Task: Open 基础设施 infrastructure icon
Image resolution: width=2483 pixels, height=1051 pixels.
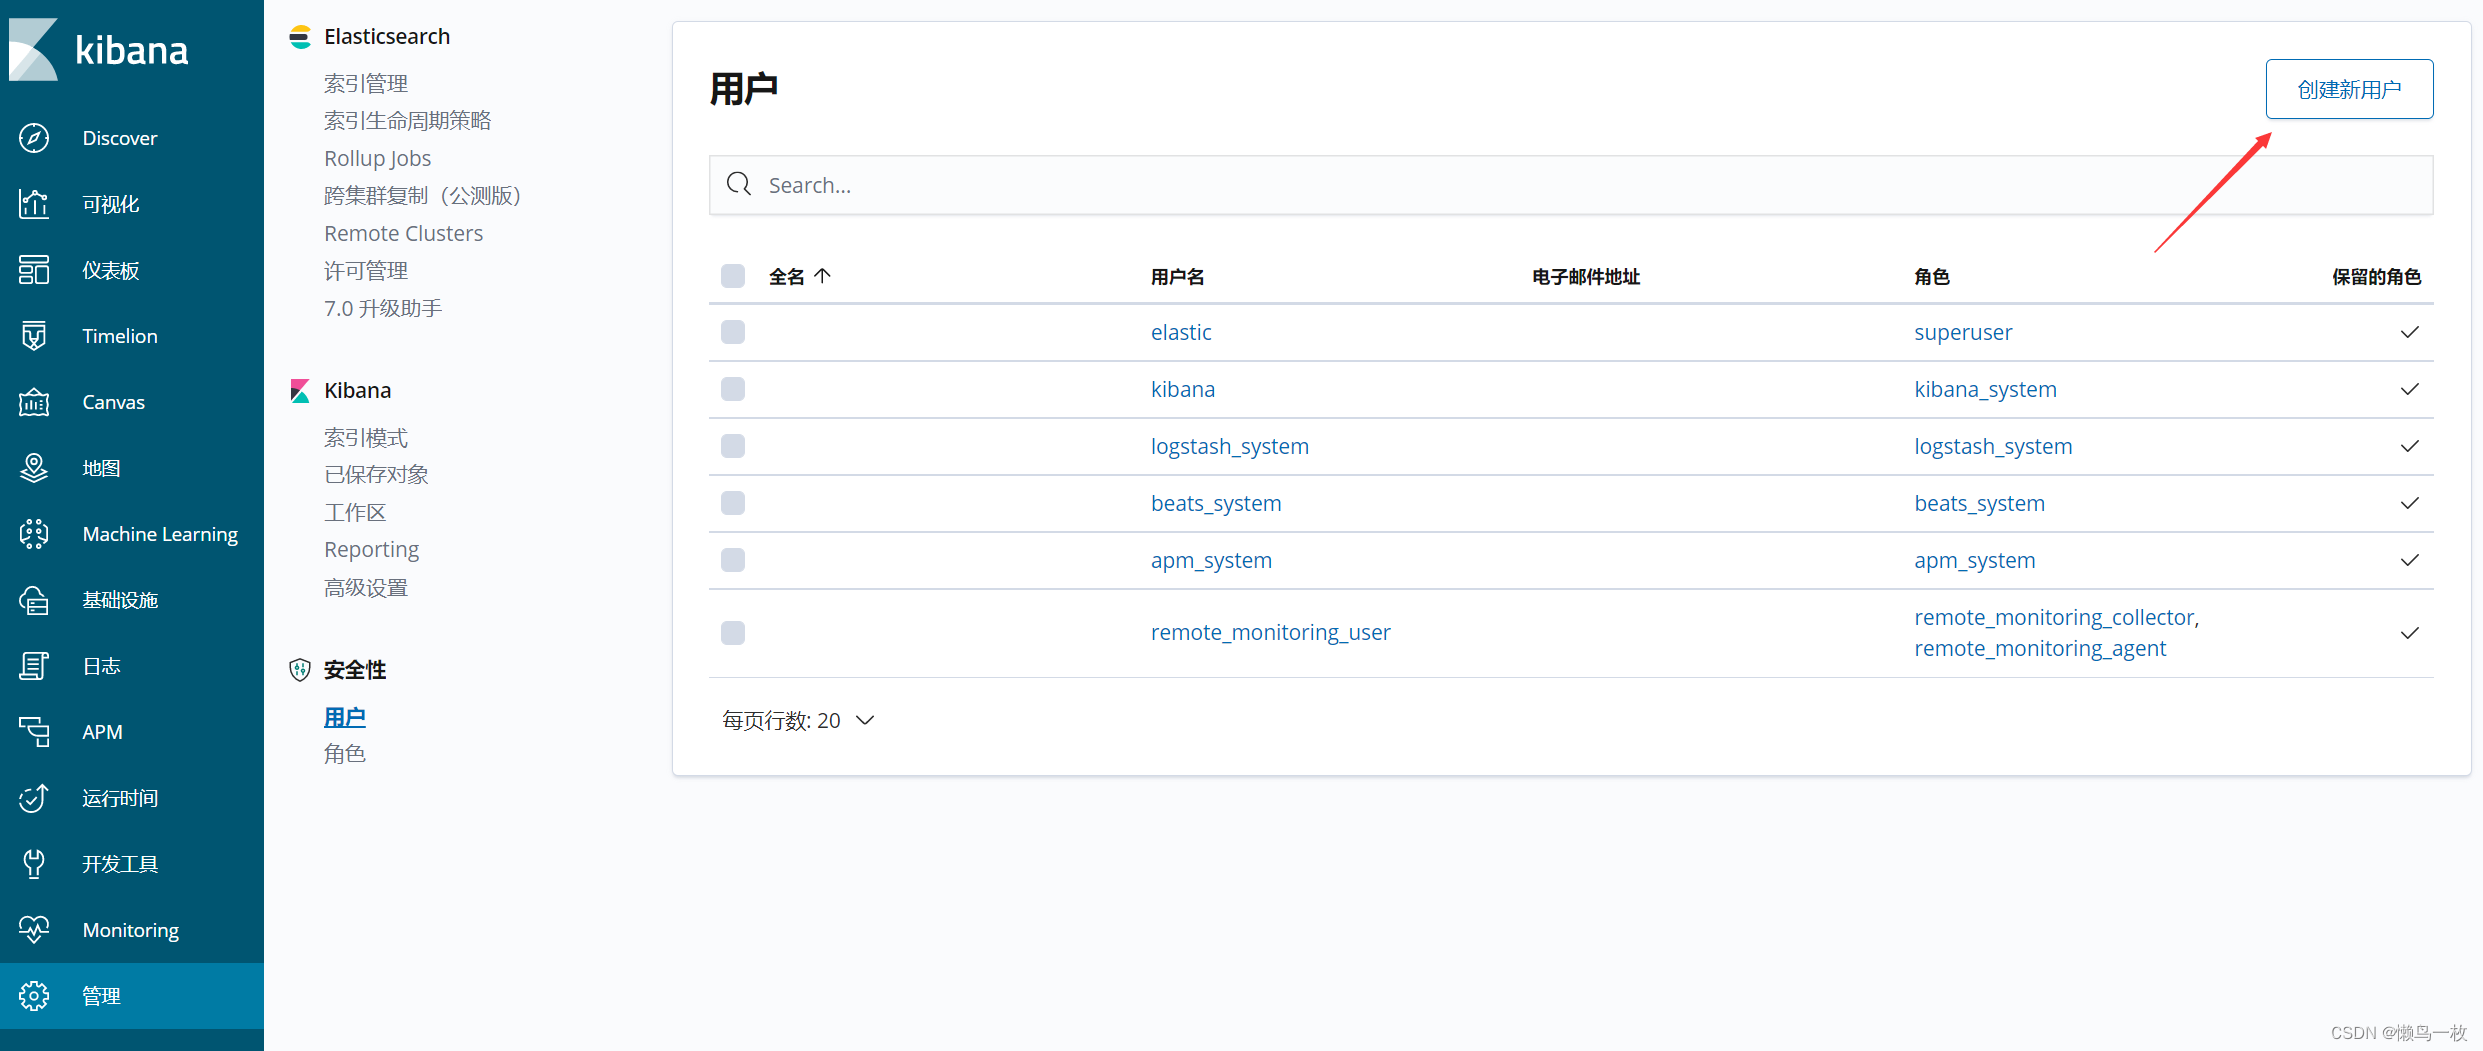Action: (x=34, y=600)
